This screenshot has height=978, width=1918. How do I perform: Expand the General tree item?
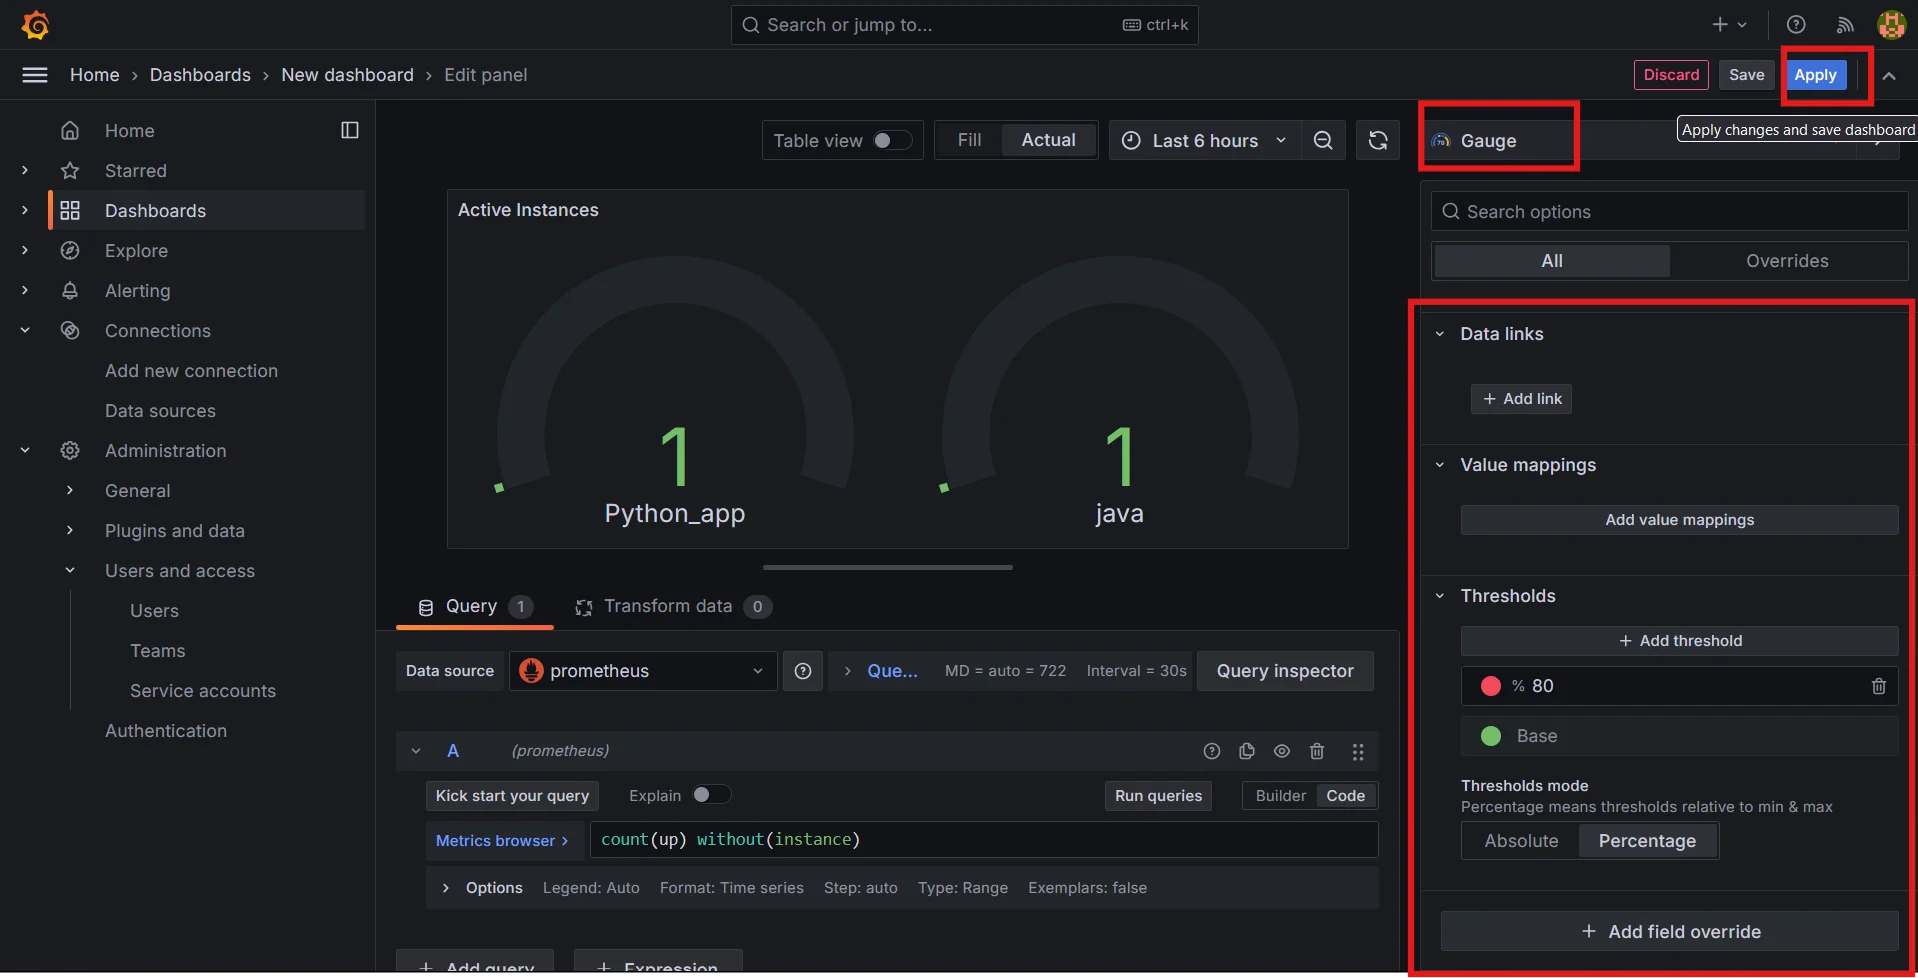pyautogui.click(x=70, y=491)
